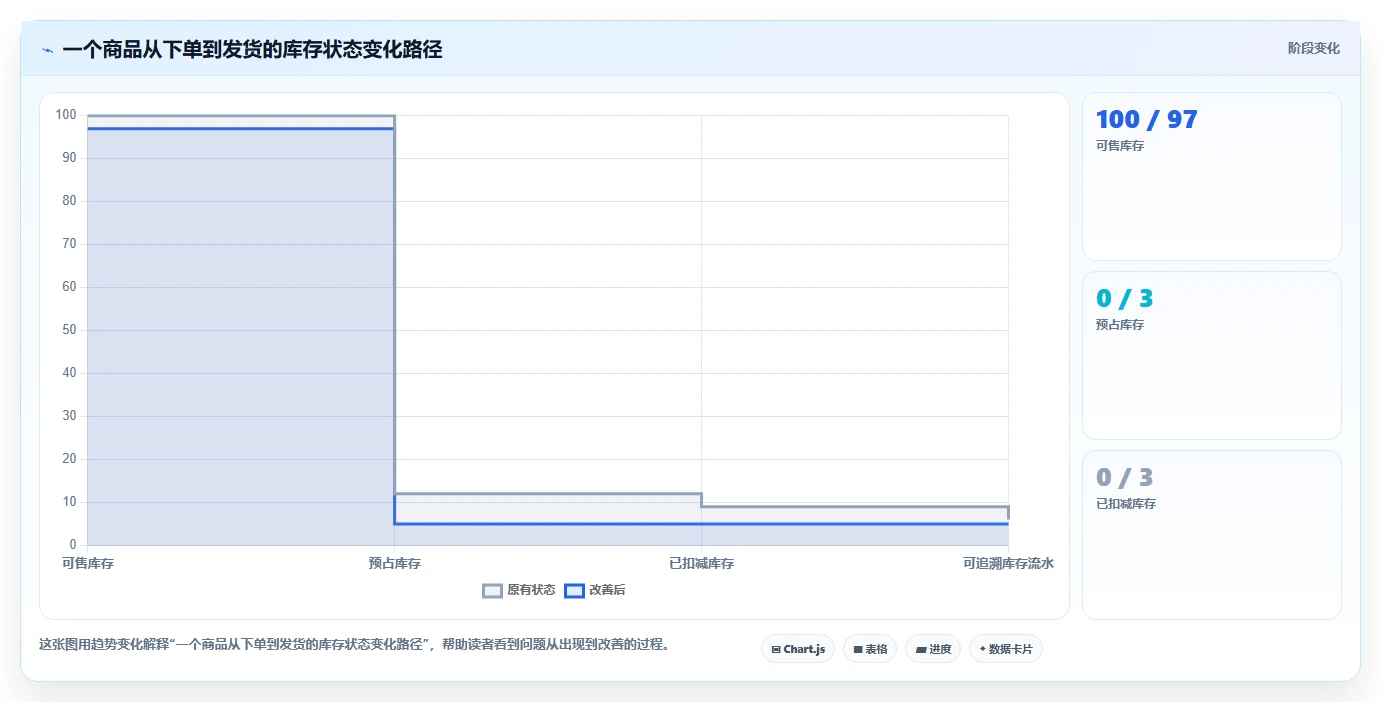Viewport: 1381px width, 702px height.
Task: Click the 原有状态 legend label
Action: click(x=531, y=591)
